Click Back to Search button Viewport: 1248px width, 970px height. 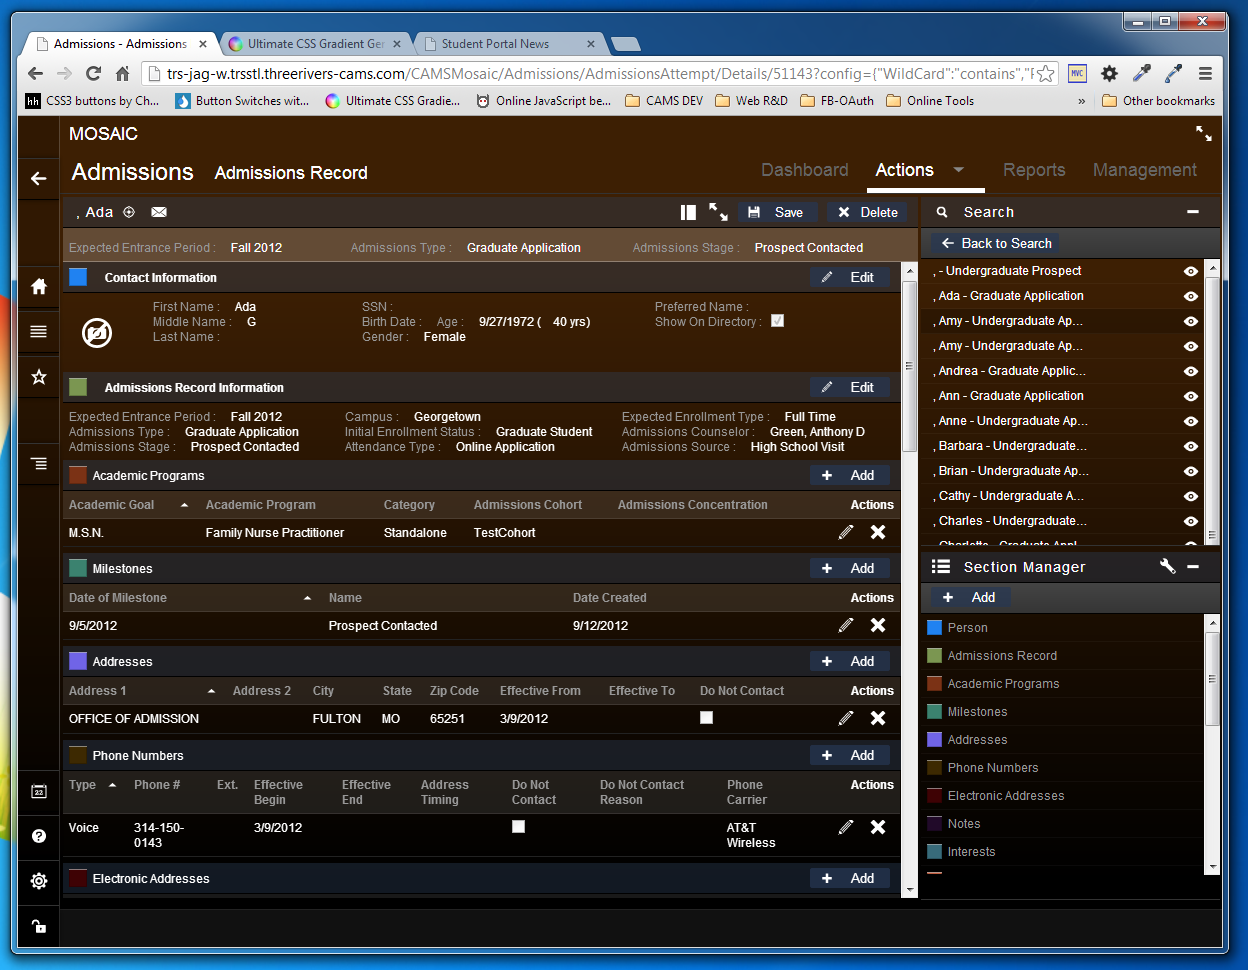[x=996, y=243]
